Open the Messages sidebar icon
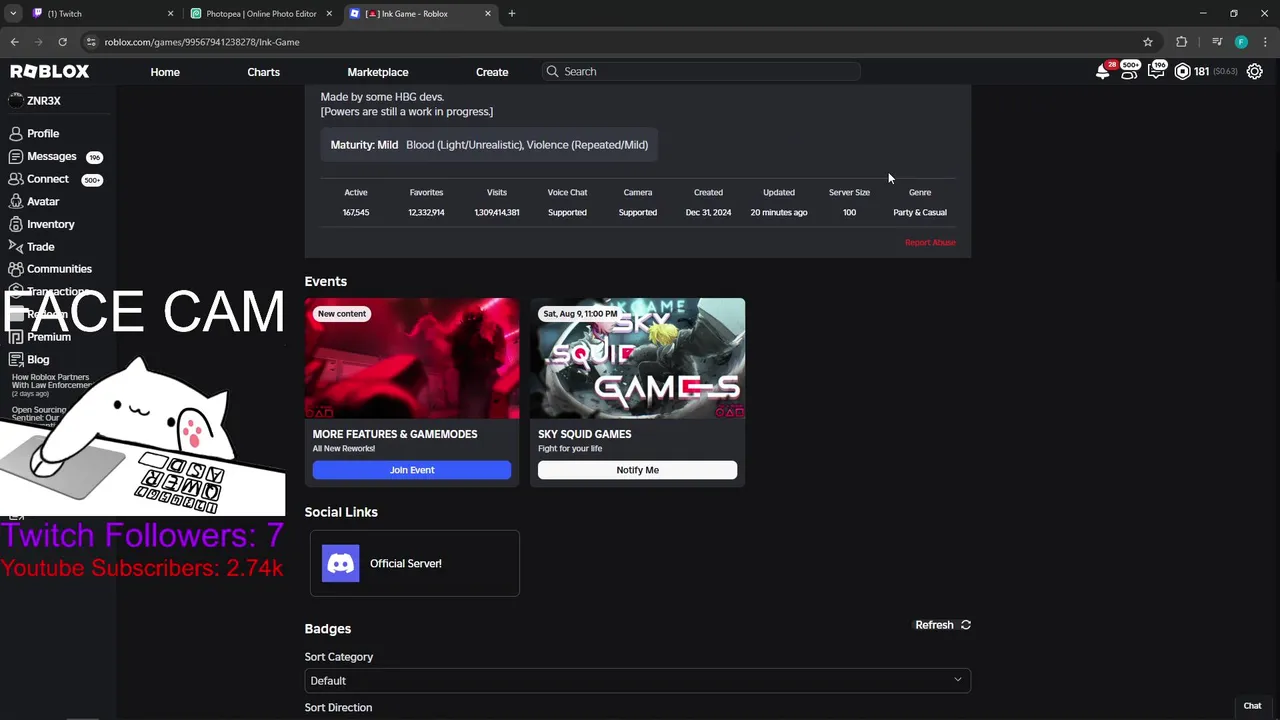The height and width of the screenshot is (720, 1280). pos(16,157)
